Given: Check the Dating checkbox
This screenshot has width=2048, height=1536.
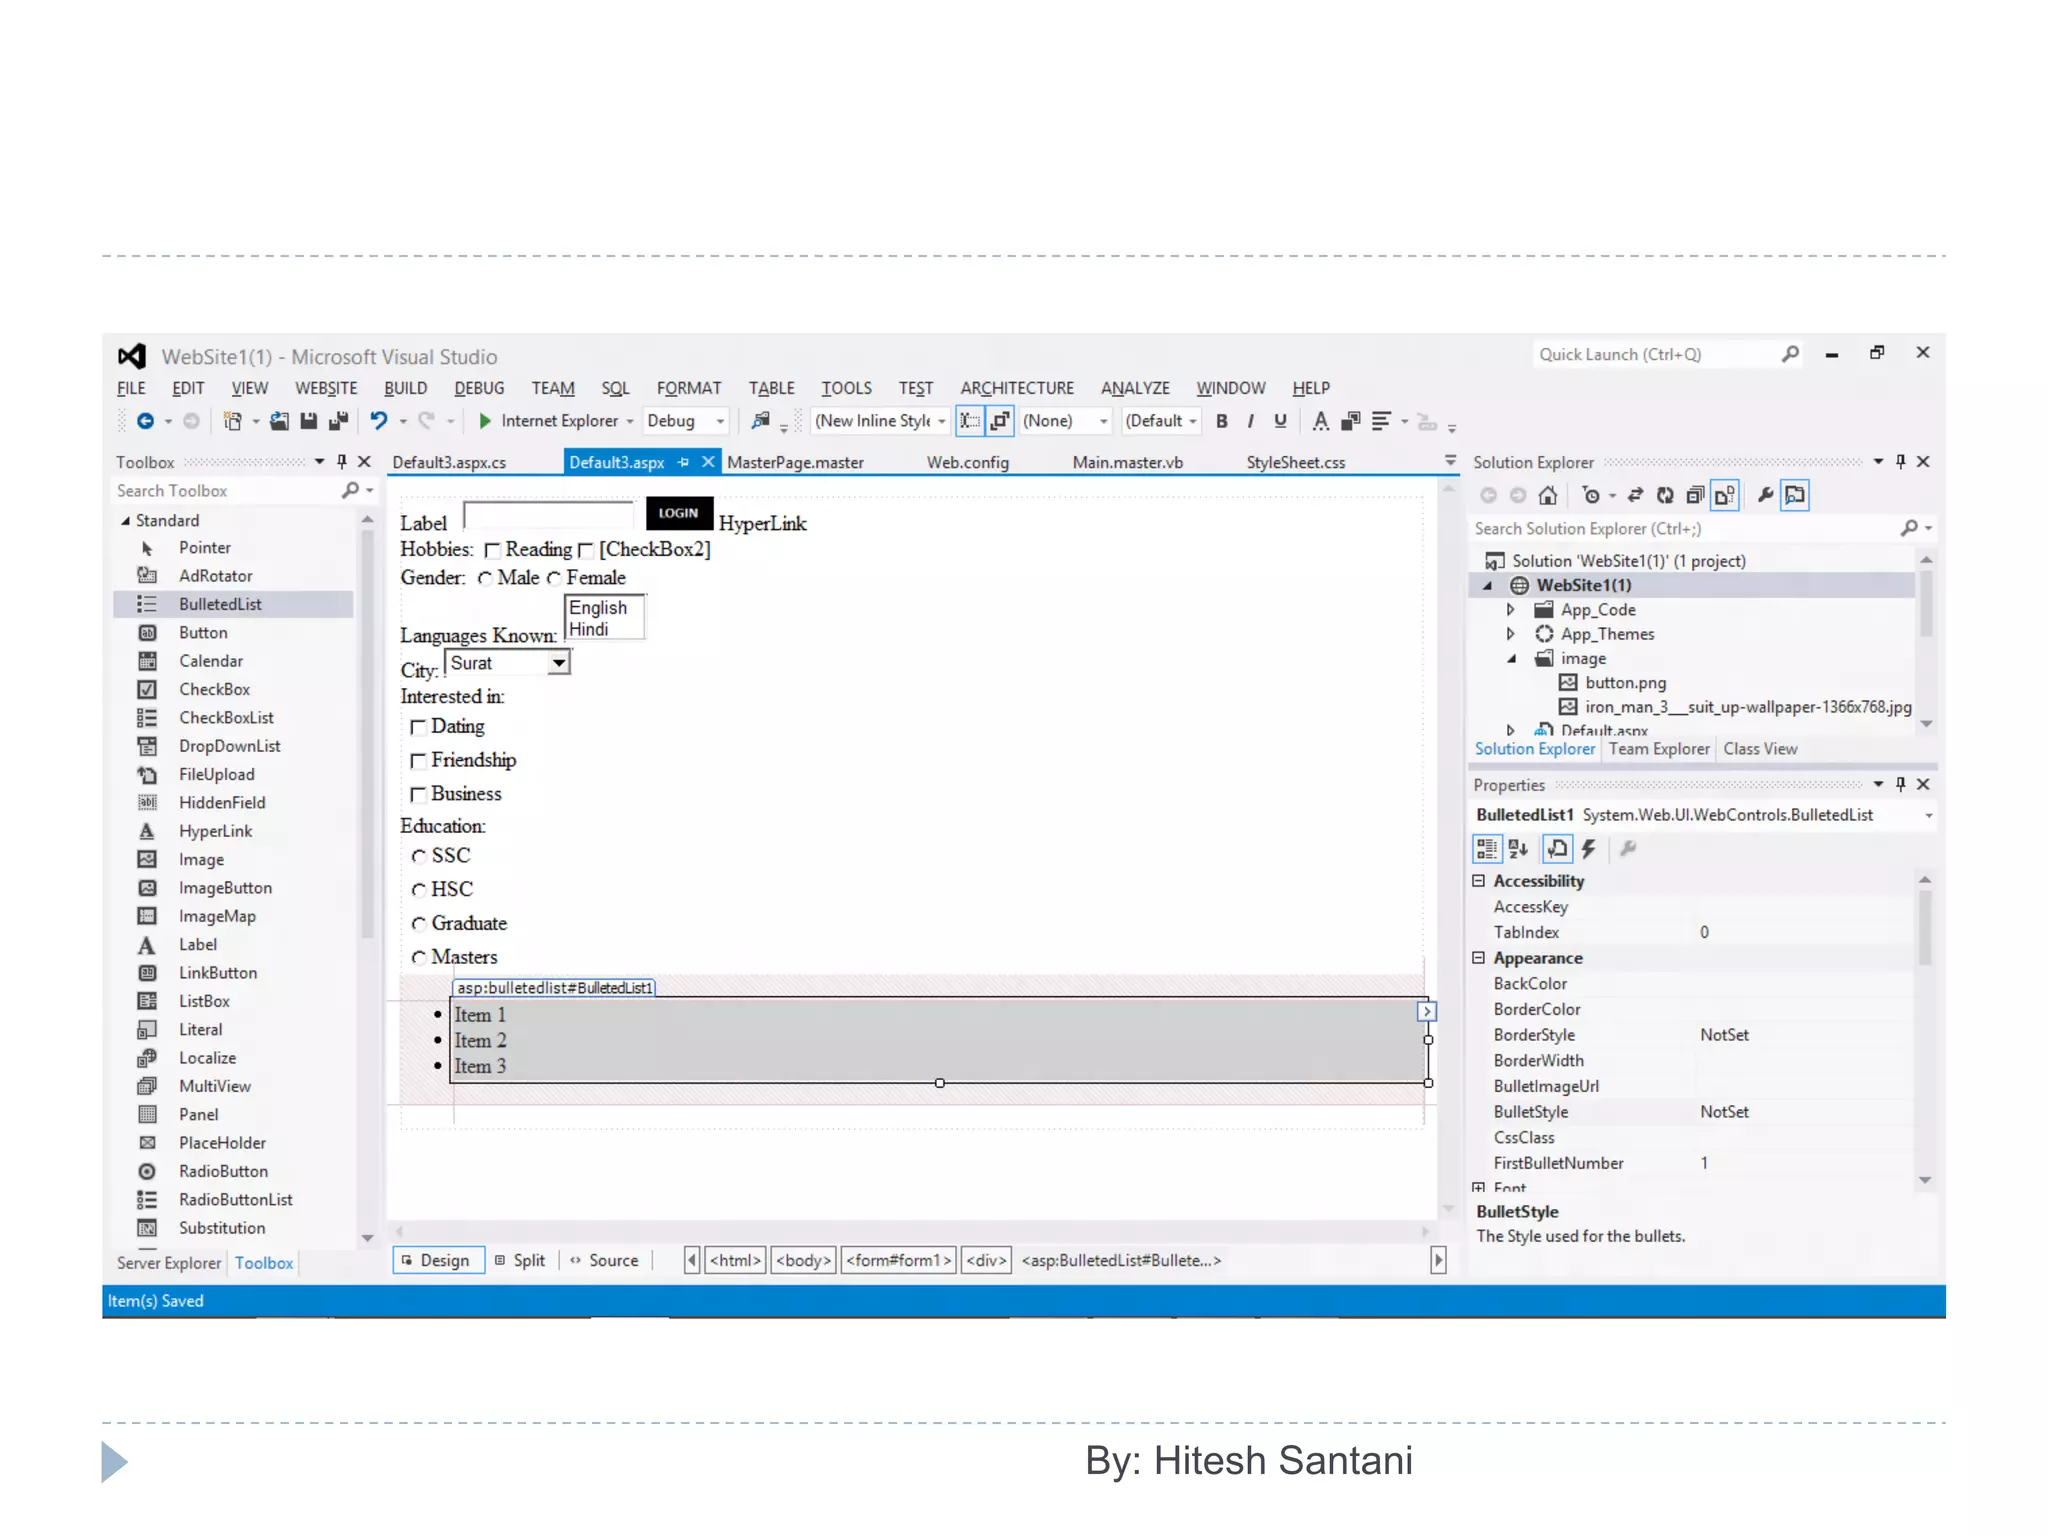Looking at the screenshot, I should 418,727.
